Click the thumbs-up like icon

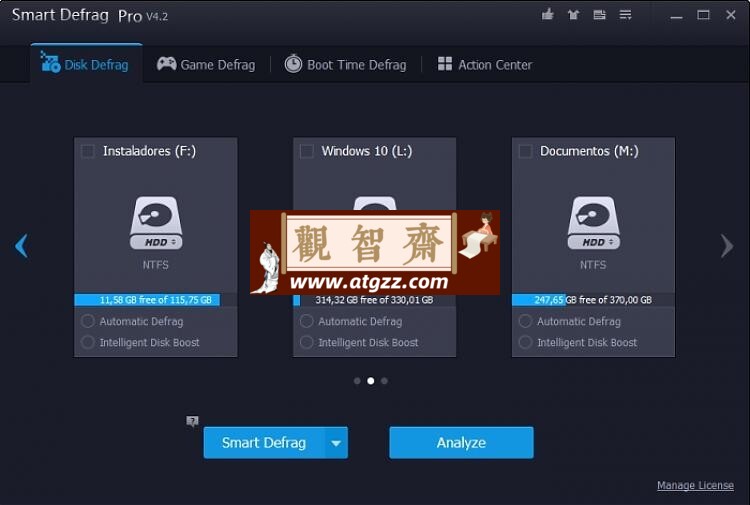548,15
